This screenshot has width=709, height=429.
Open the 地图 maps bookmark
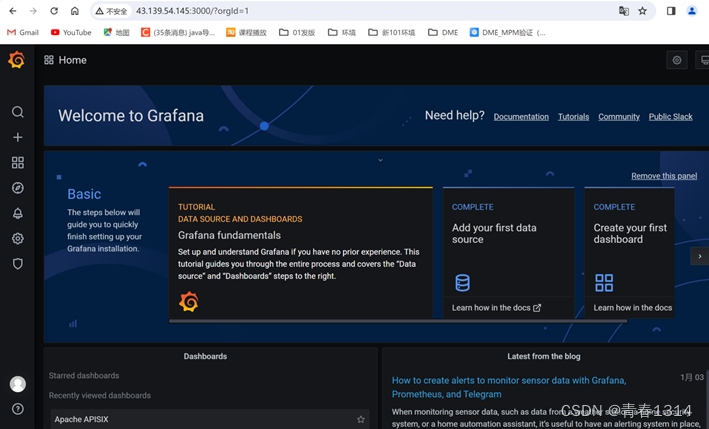point(117,33)
